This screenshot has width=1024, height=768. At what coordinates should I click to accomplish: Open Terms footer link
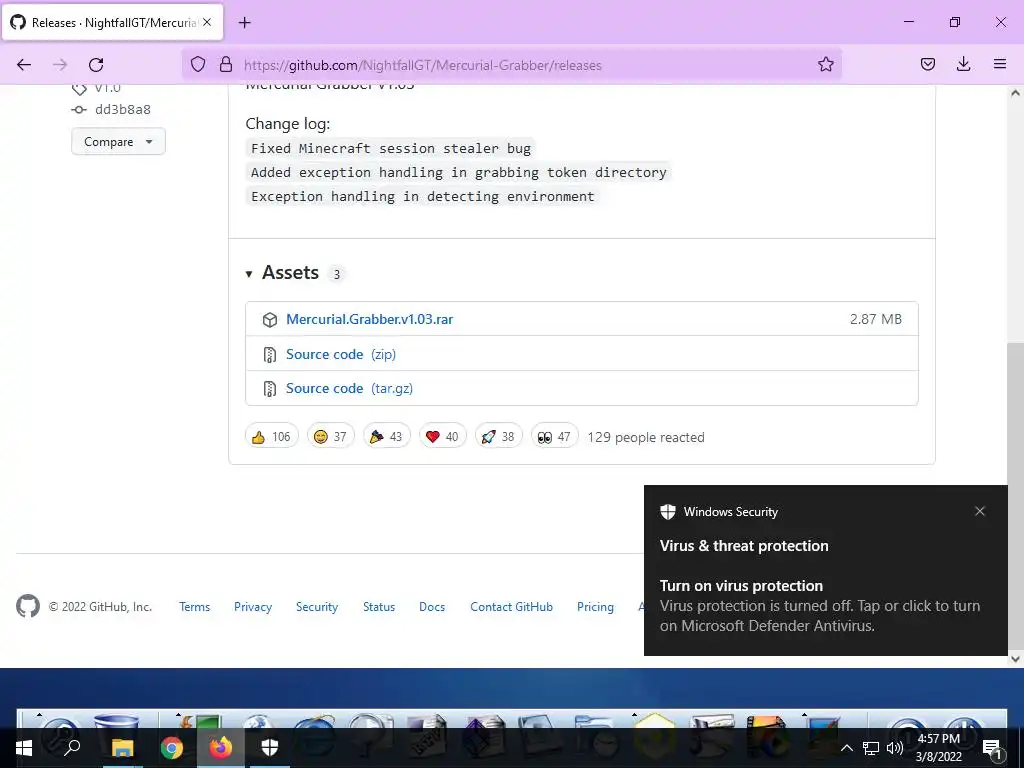tap(195, 607)
